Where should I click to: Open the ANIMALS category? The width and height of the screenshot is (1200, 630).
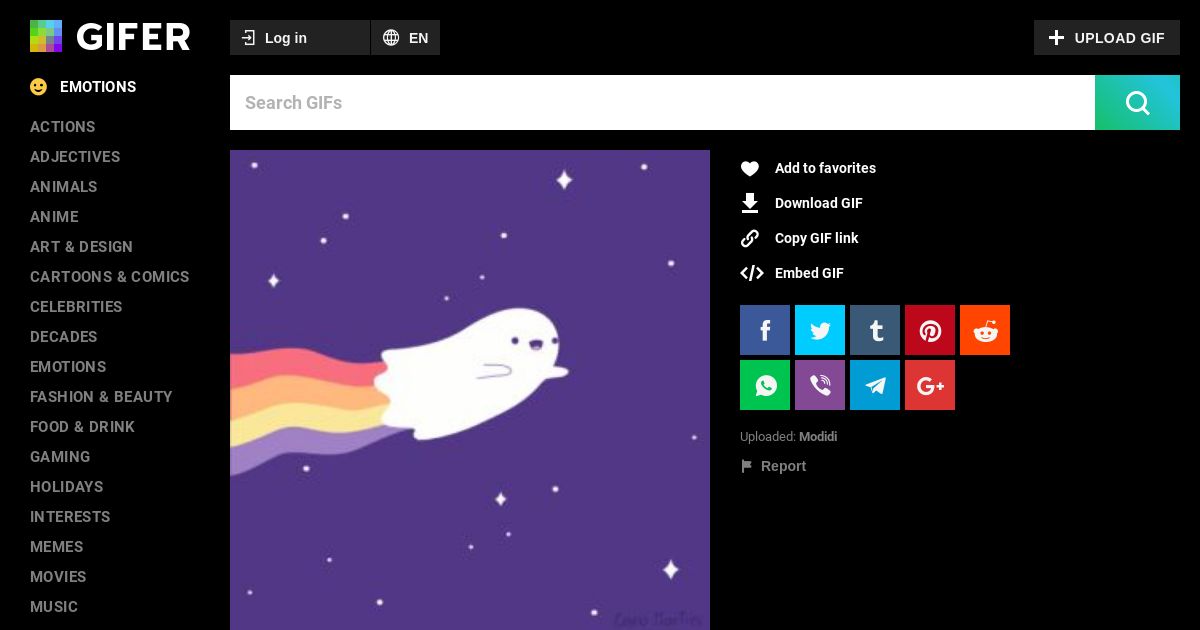click(64, 187)
